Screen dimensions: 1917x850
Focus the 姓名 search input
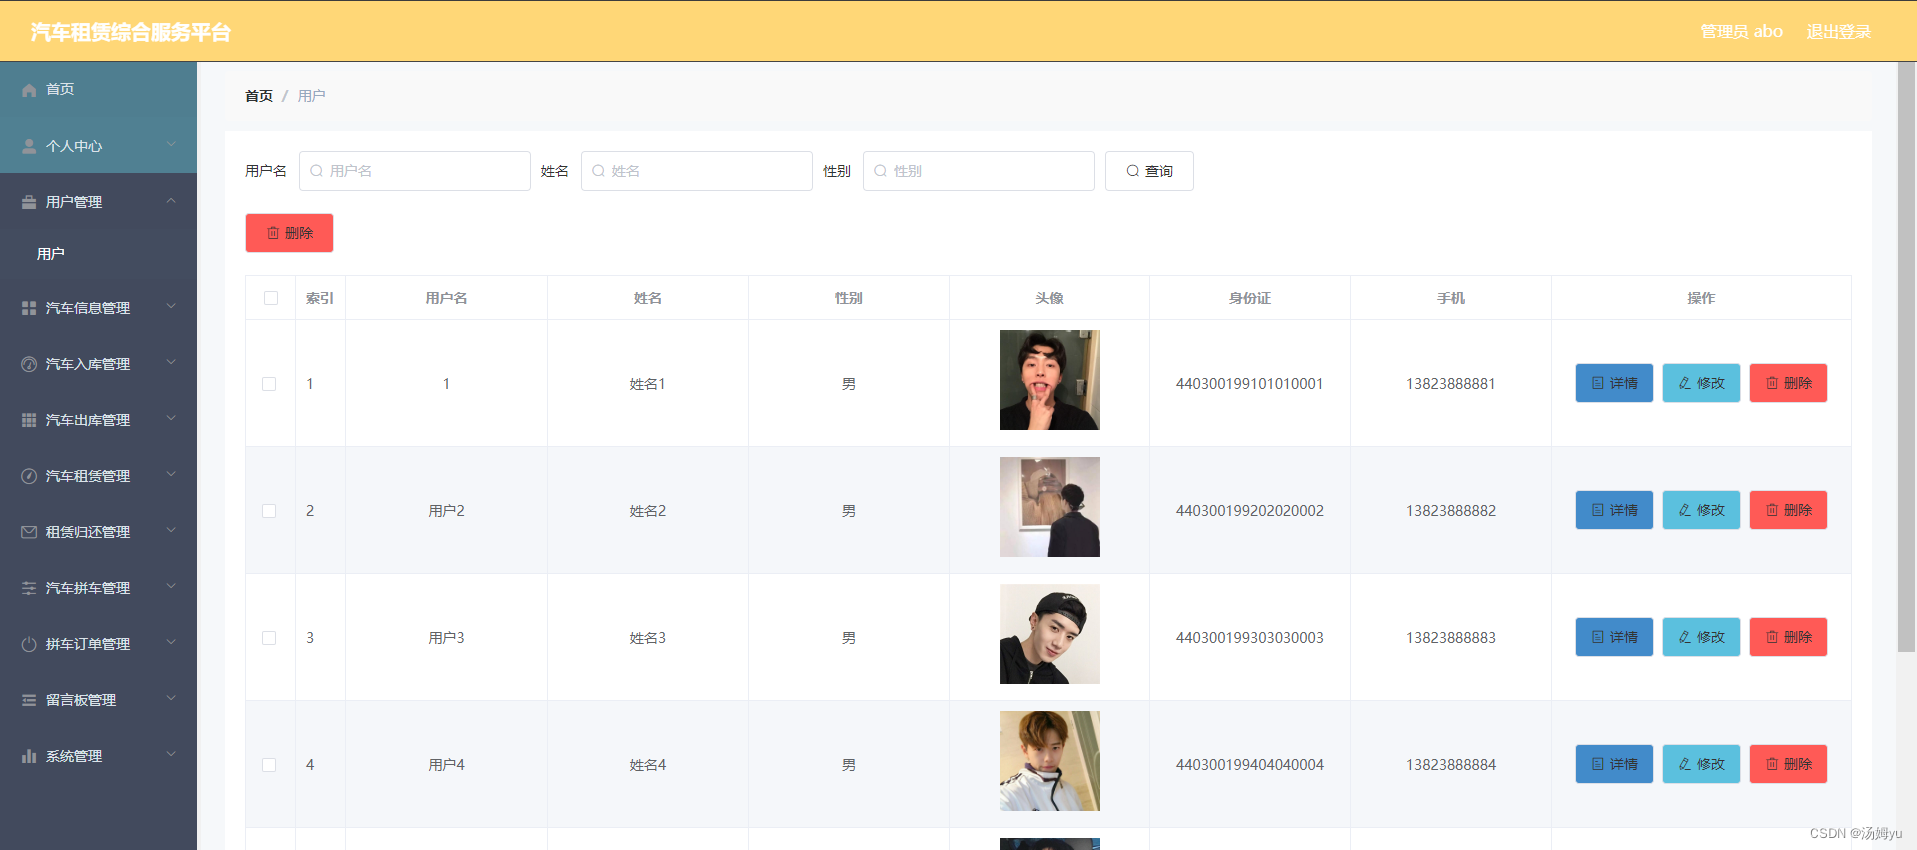697,171
